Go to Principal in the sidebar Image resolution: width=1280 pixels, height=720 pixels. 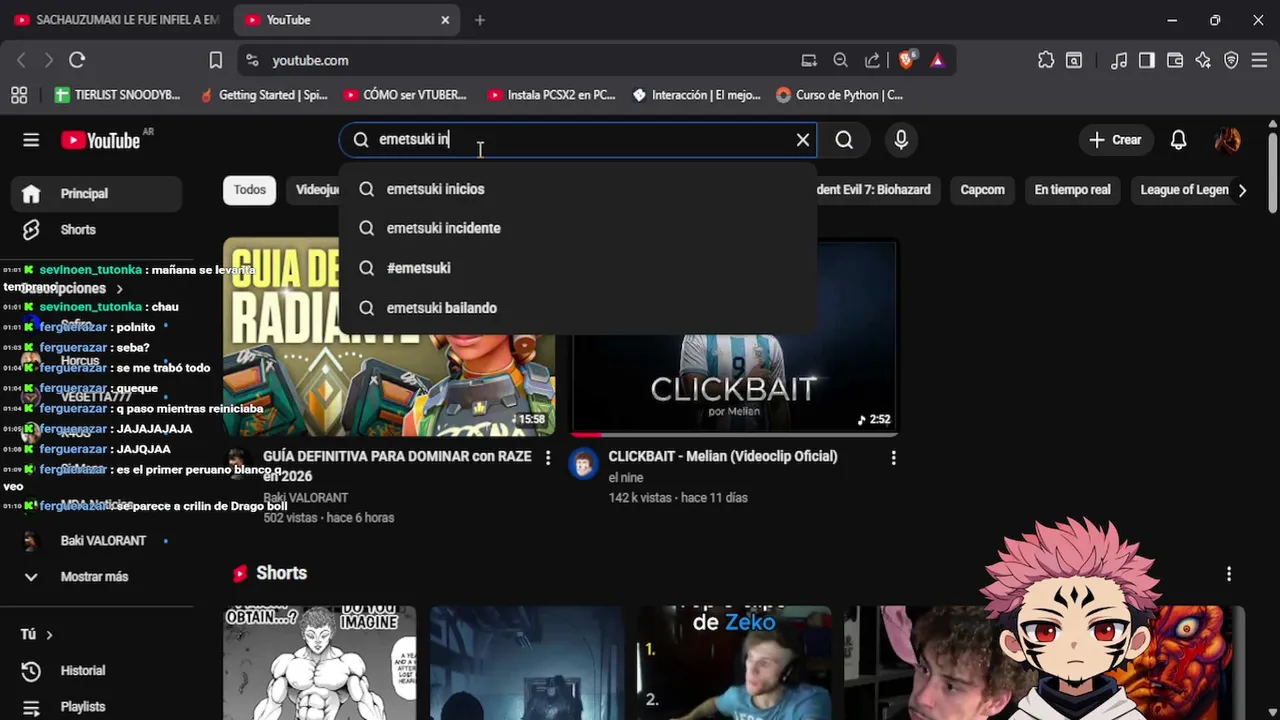pos(96,194)
